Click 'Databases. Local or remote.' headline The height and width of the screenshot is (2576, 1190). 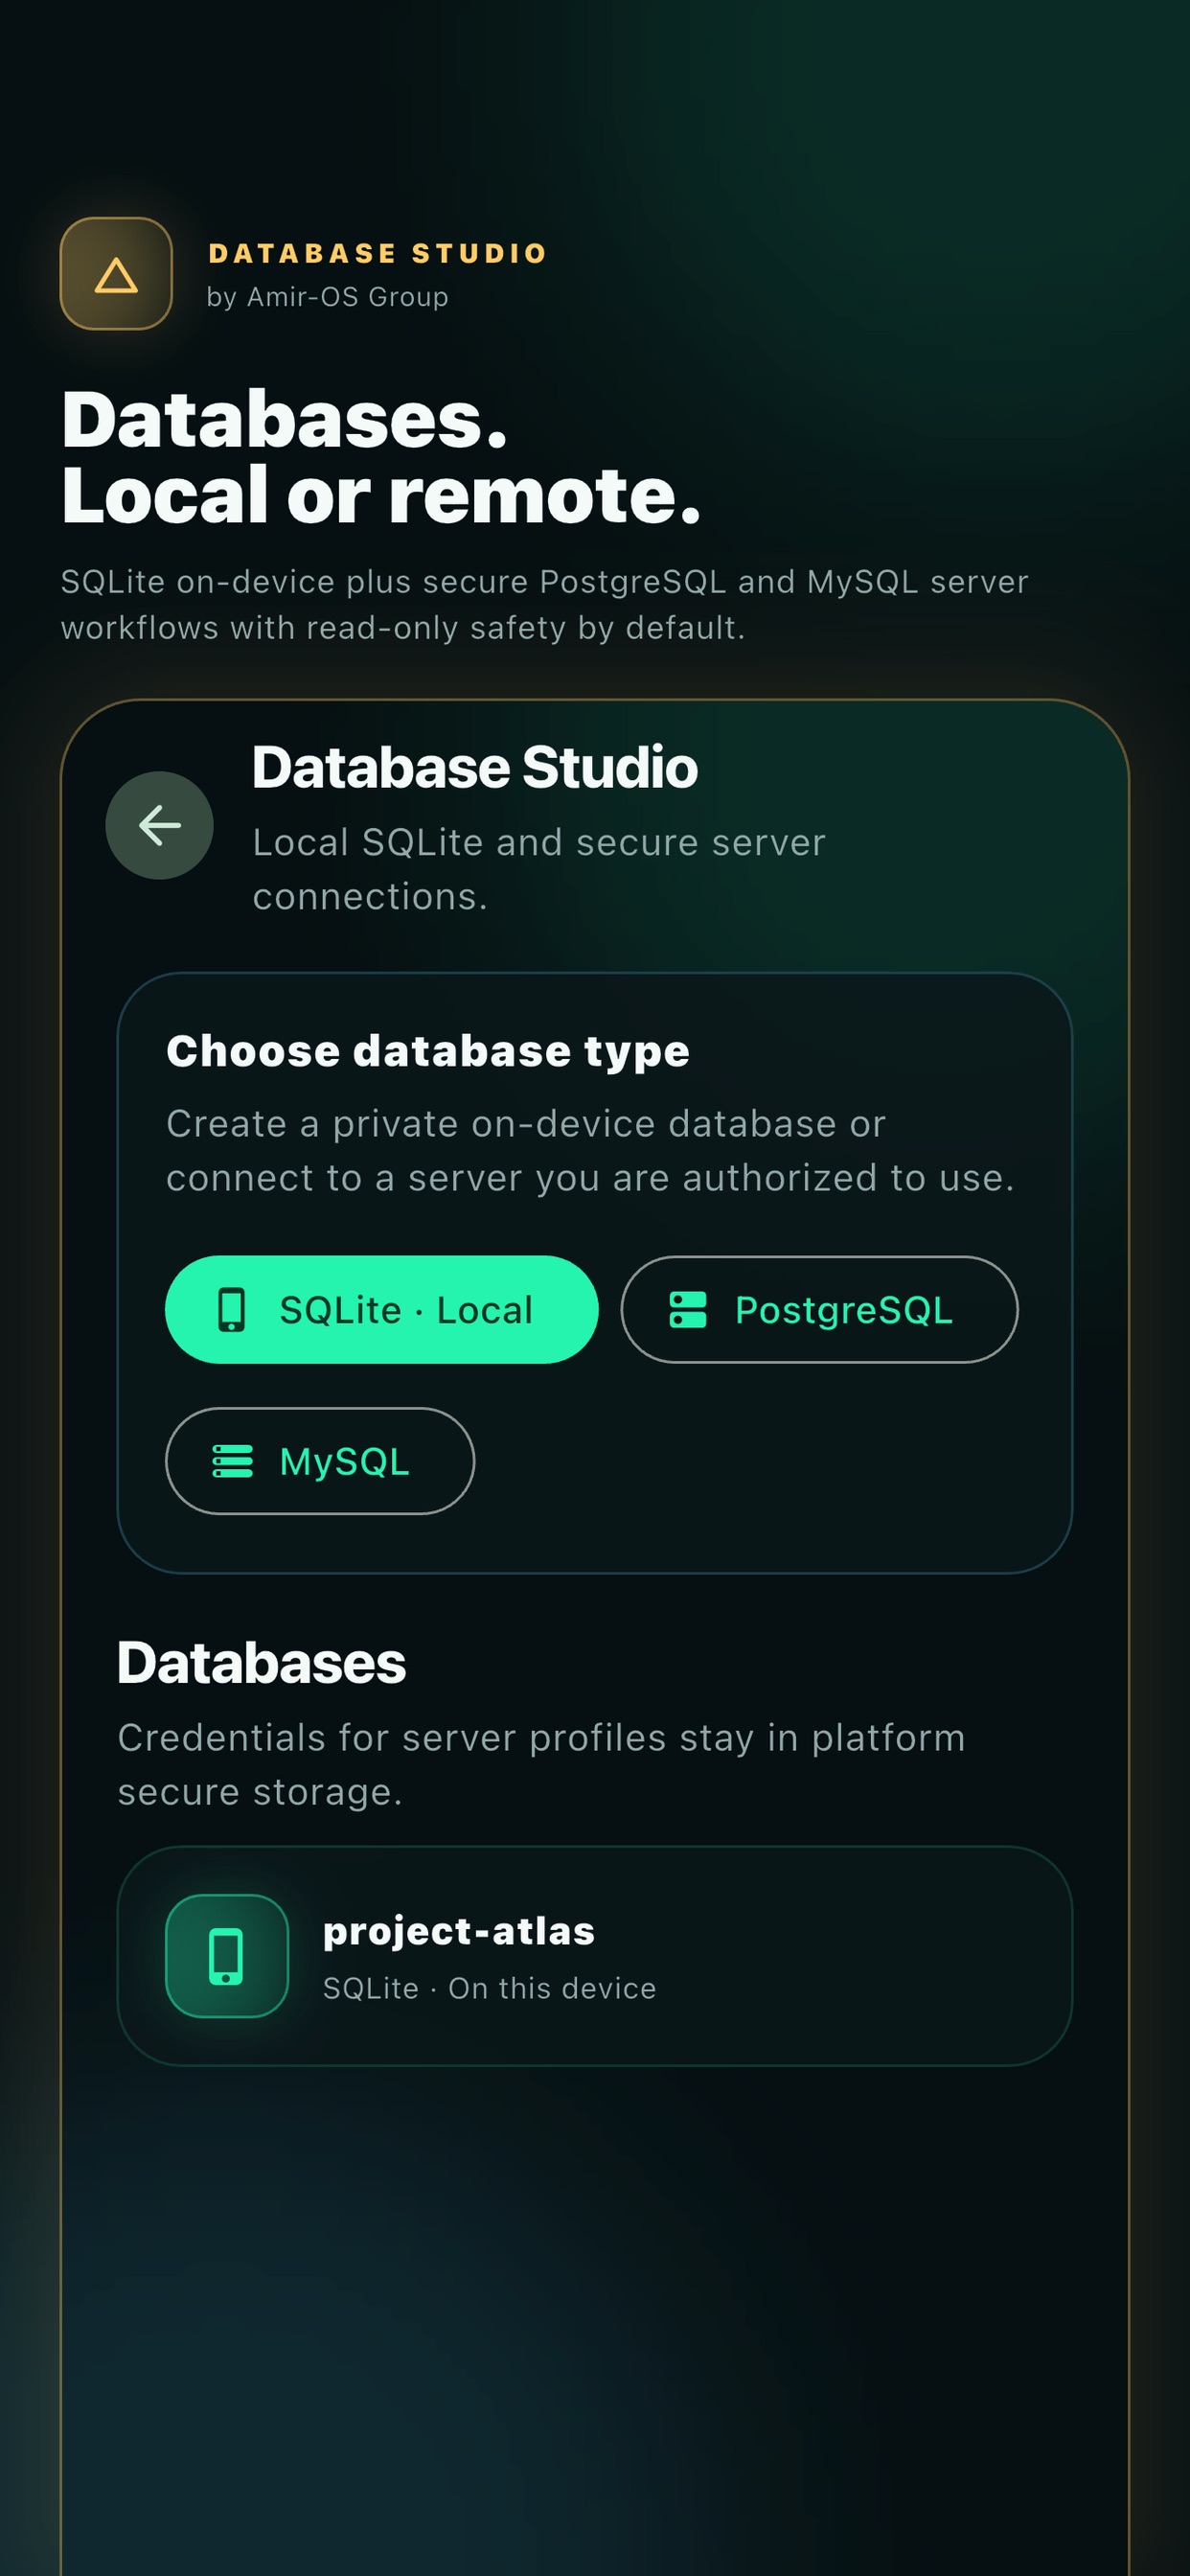click(x=381, y=456)
